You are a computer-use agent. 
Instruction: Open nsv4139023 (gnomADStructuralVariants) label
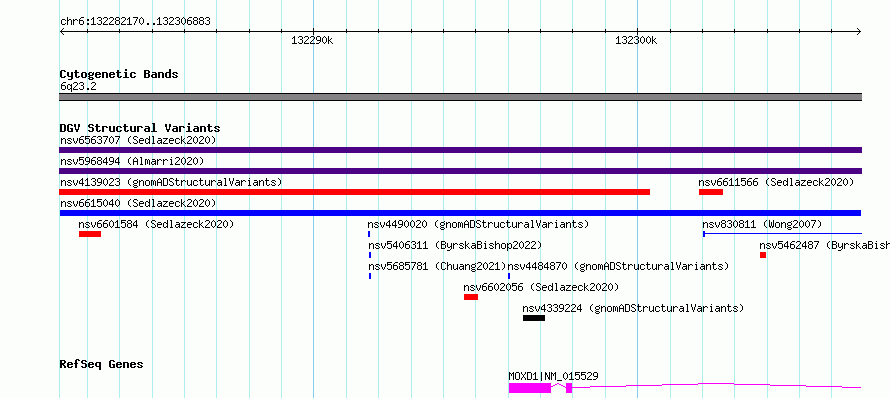[x=171, y=182]
